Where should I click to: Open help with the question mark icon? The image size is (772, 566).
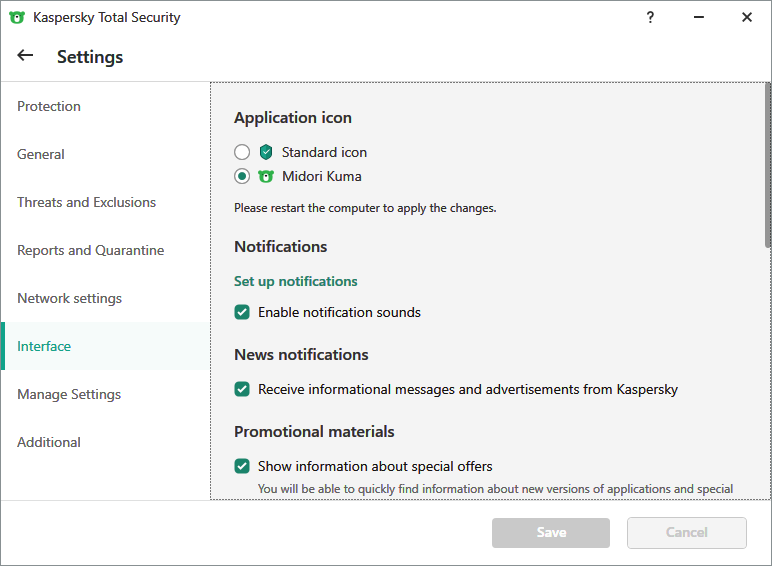[x=650, y=17]
